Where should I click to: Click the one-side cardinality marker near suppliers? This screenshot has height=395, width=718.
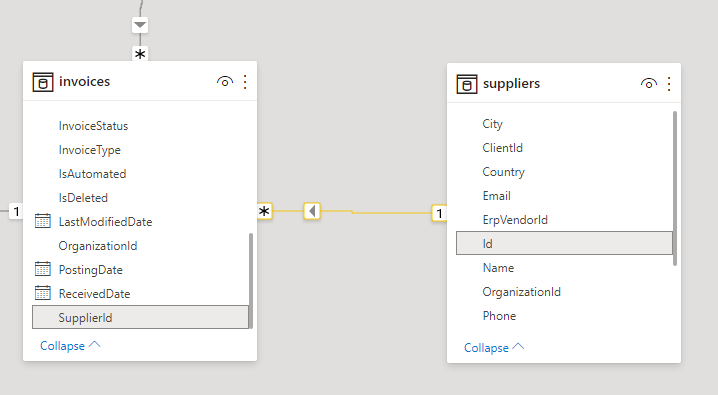point(439,213)
